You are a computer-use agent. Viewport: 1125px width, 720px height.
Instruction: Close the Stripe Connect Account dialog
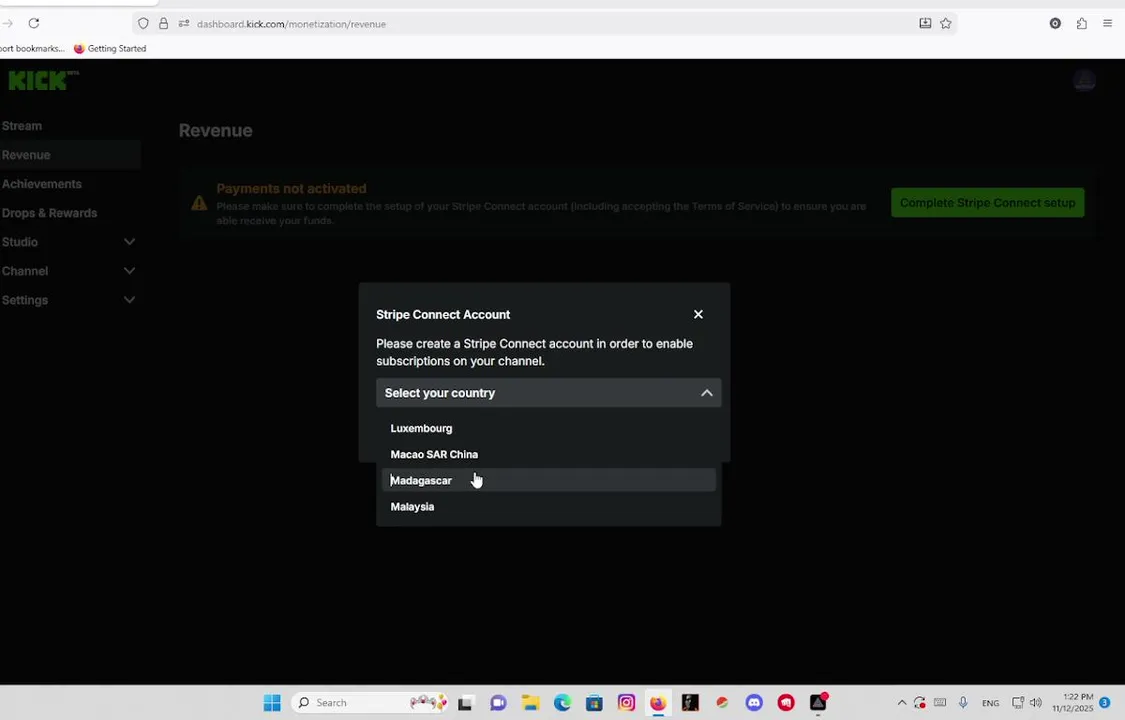pyautogui.click(x=698, y=314)
